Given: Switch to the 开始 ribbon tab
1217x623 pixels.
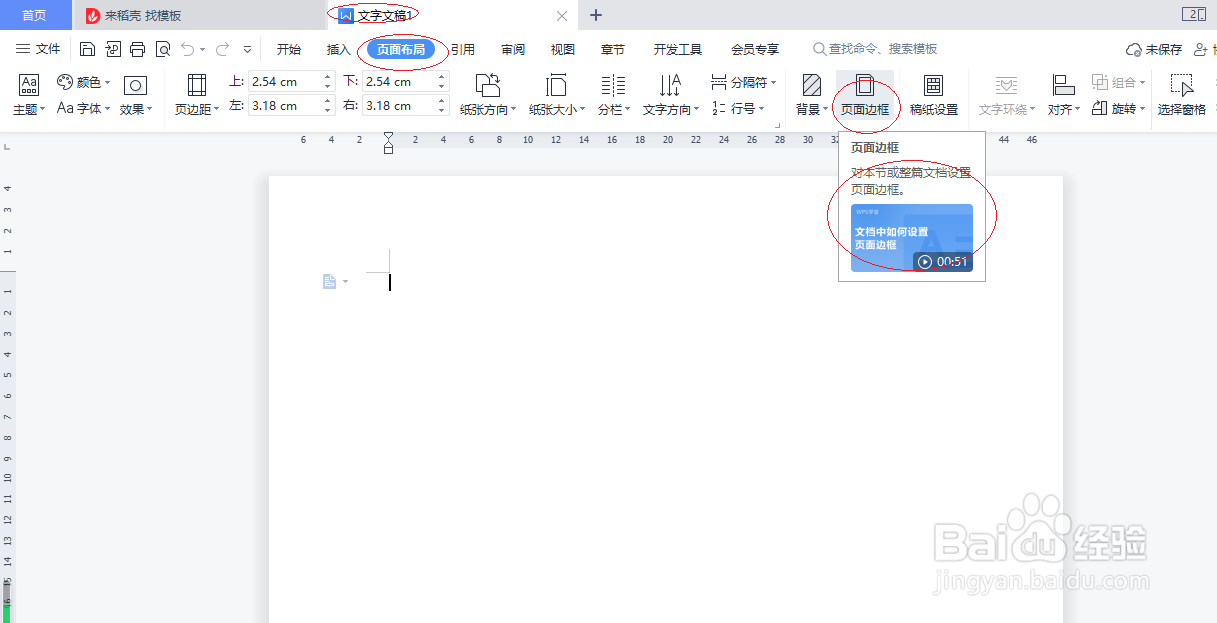Looking at the screenshot, I should (x=289, y=48).
